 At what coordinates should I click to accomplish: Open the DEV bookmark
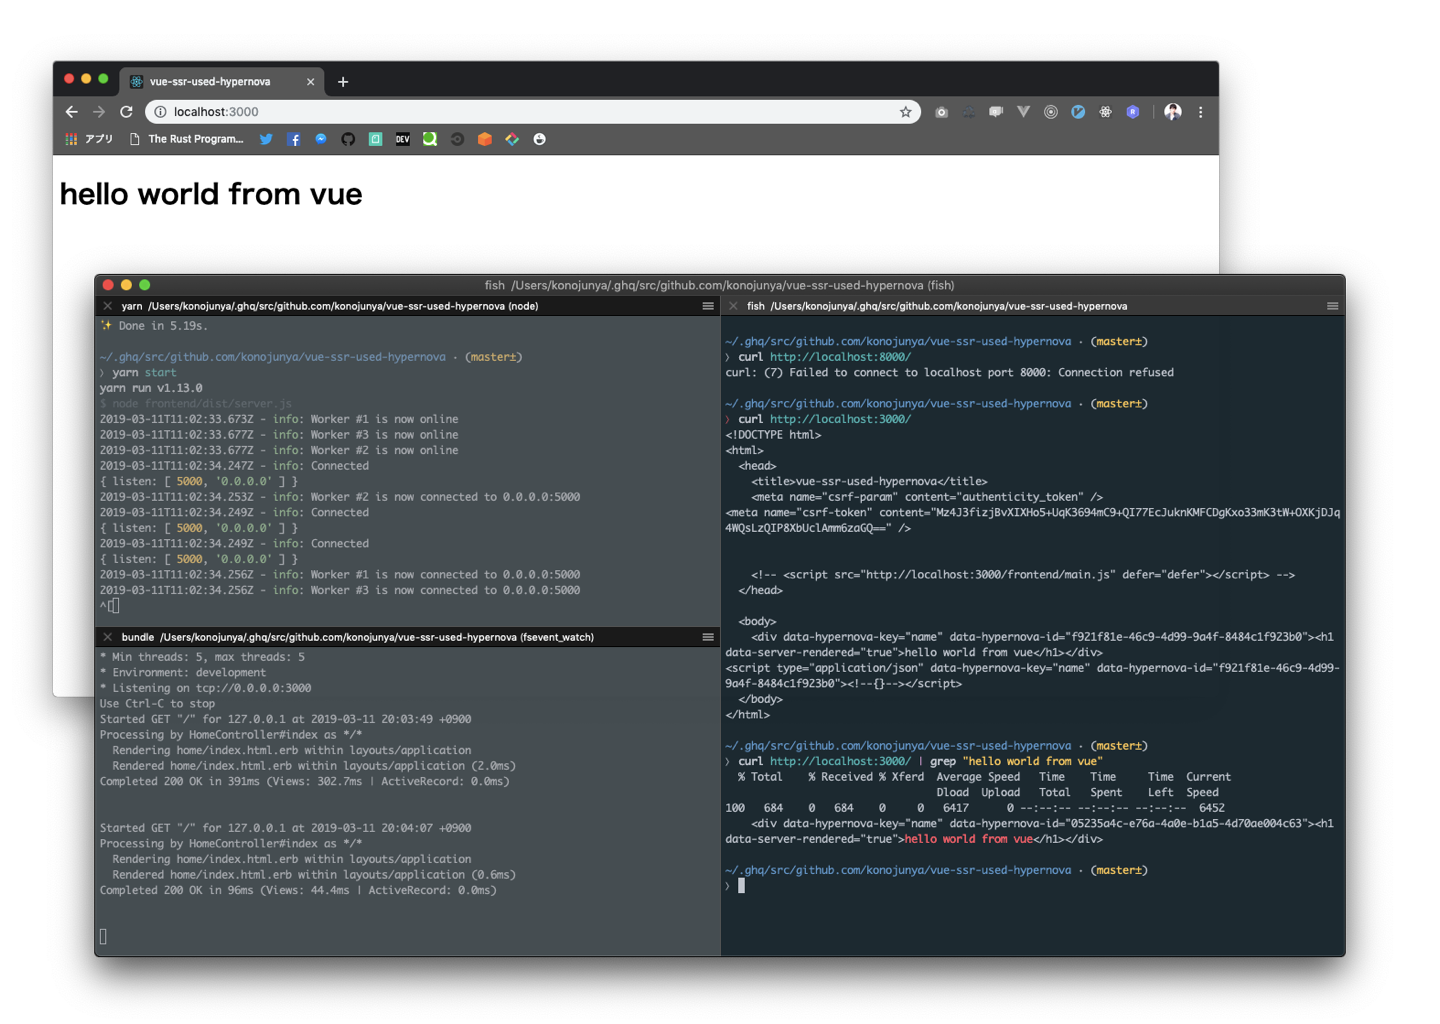[402, 139]
